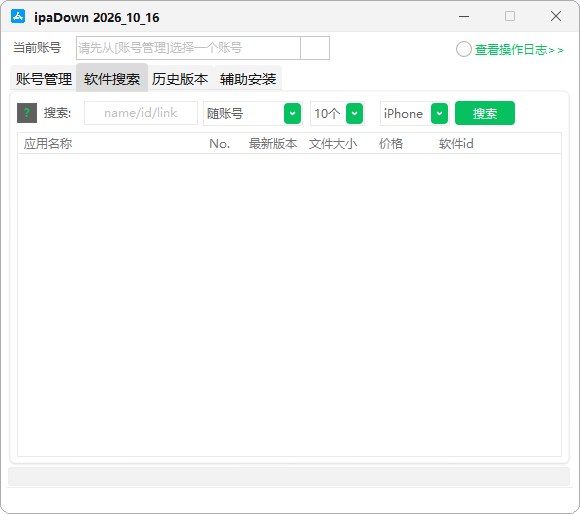Click the question mark help icon
The width and height of the screenshot is (580, 514).
pos(27,113)
